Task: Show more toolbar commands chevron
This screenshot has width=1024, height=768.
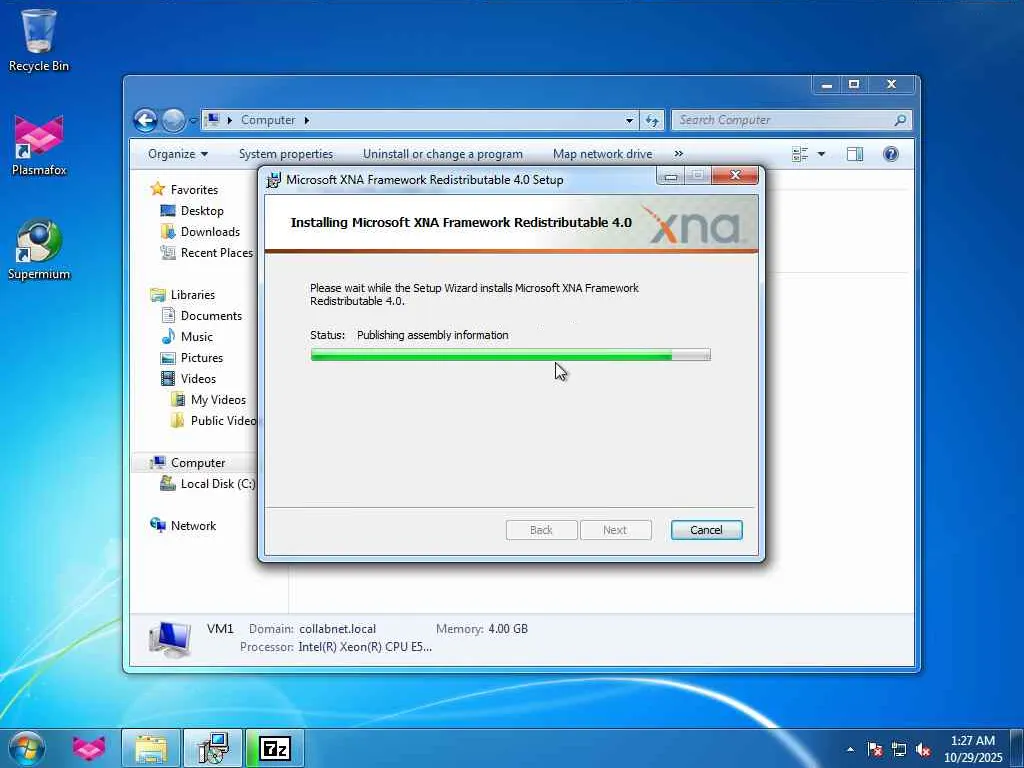Action: pyautogui.click(x=679, y=154)
